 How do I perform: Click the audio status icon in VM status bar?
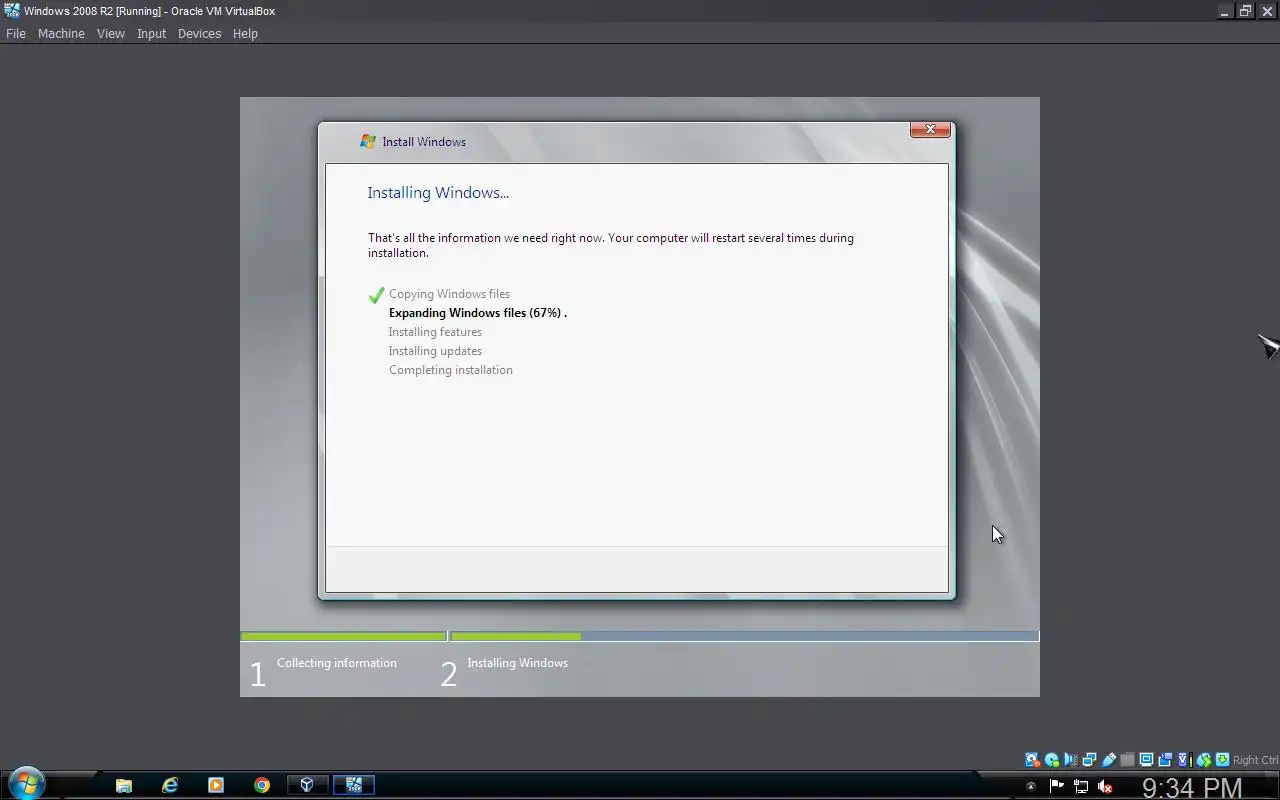pos(1070,760)
